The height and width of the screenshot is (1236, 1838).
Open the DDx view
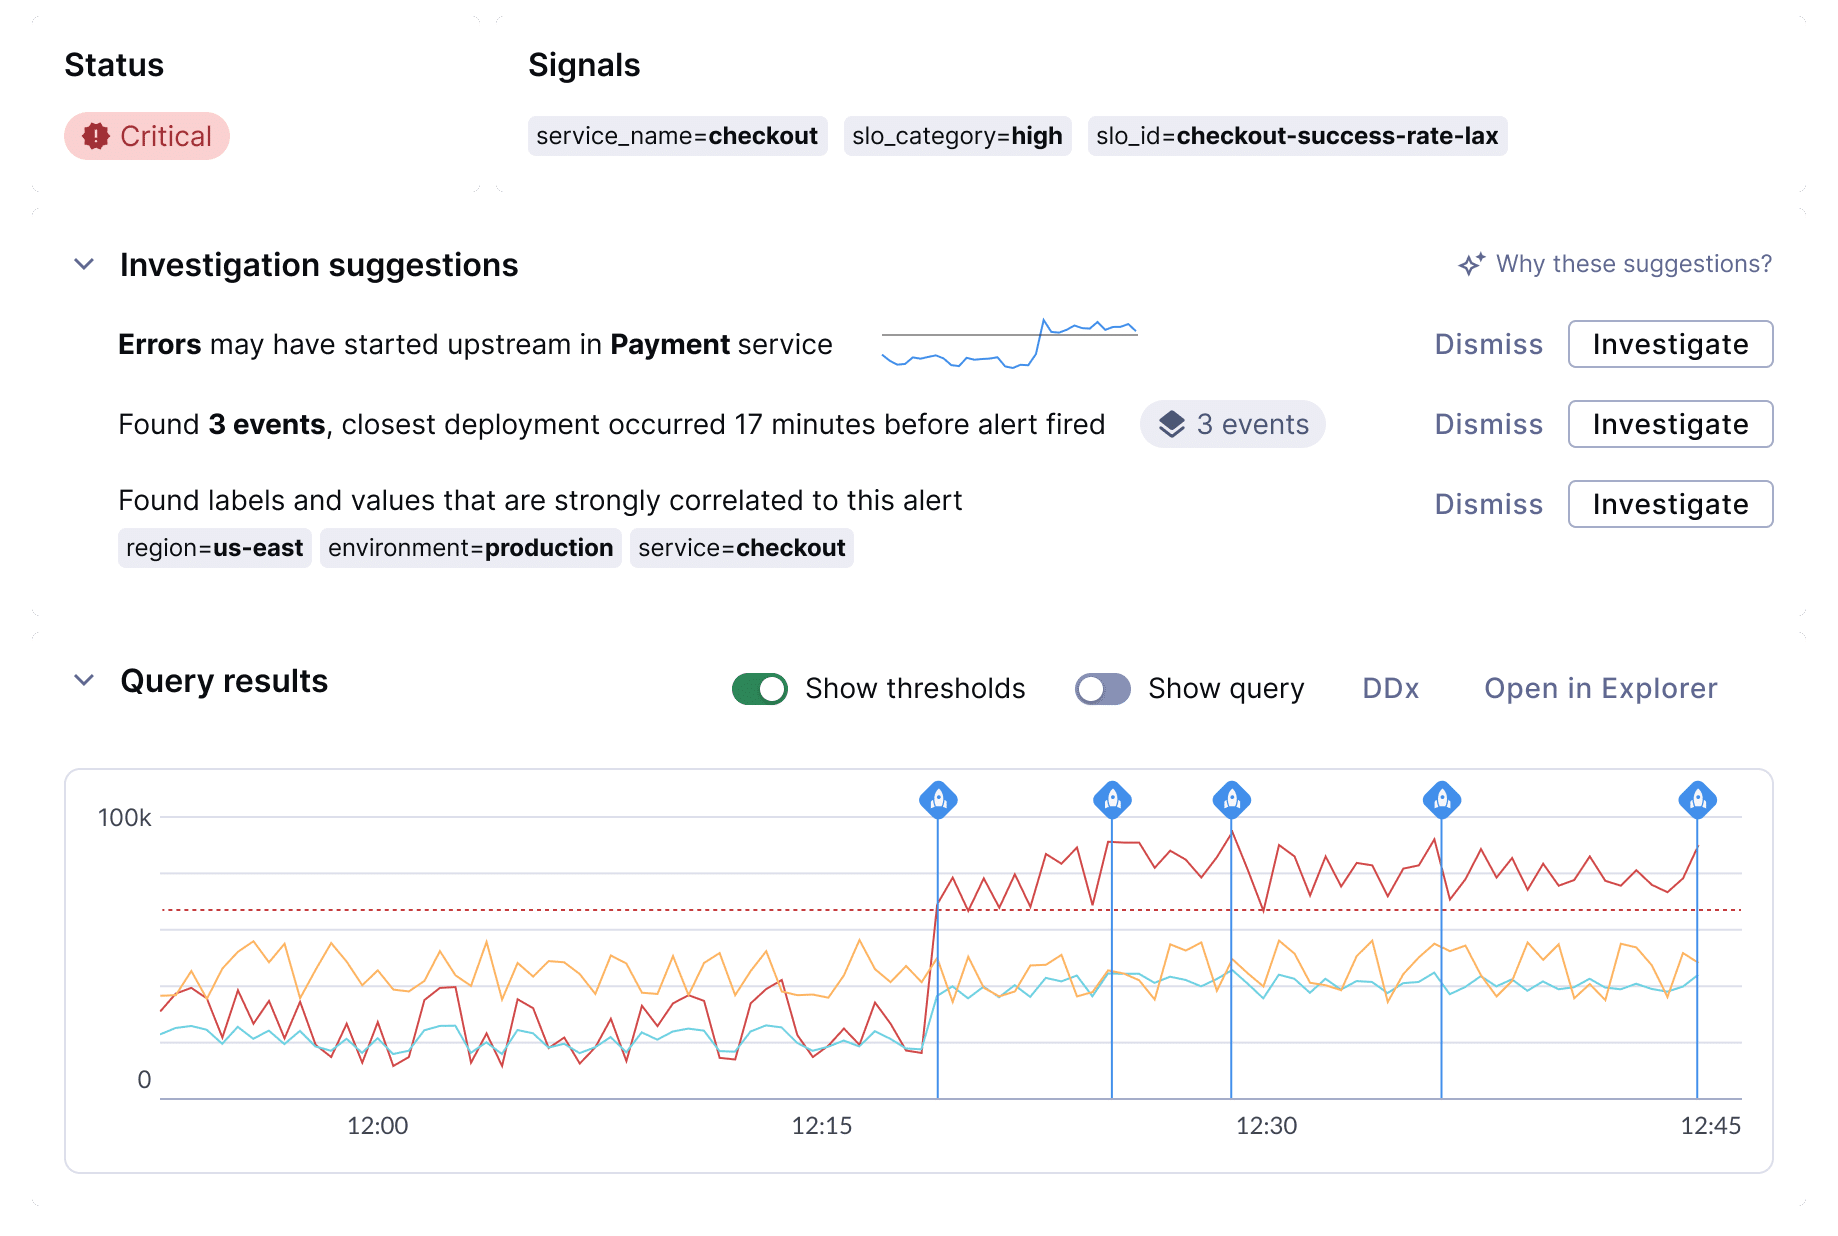pos(1390,689)
